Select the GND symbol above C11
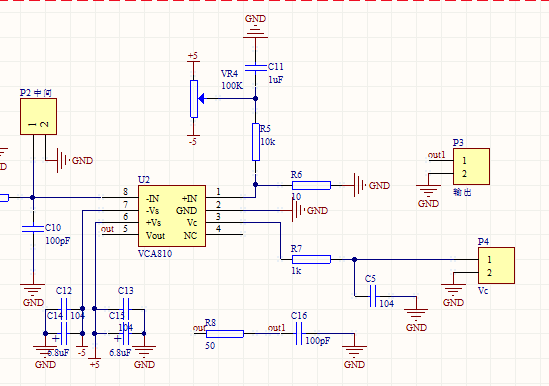Screen dimensions: 549x386 tap(256, 27)
